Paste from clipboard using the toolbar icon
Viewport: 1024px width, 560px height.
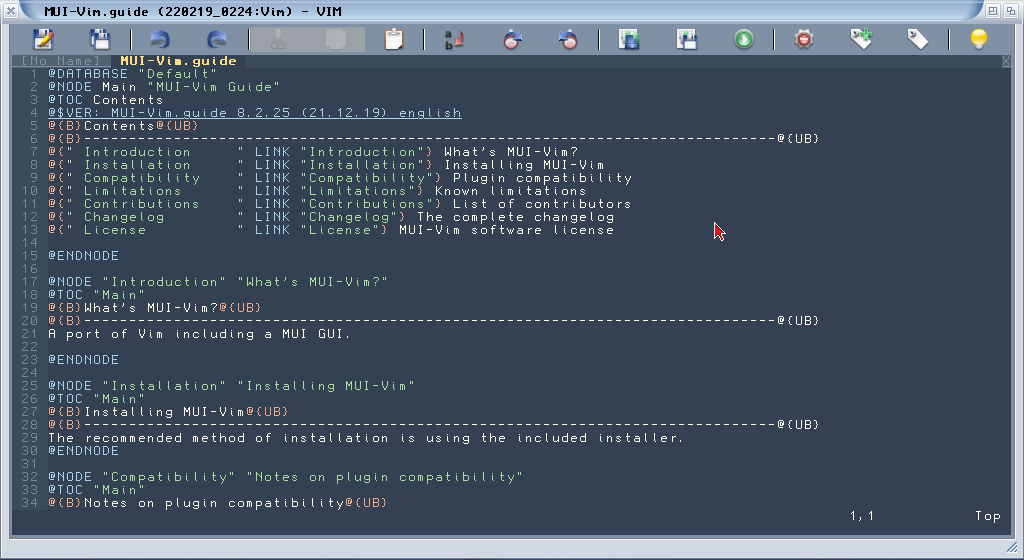(x=394, y=40)
